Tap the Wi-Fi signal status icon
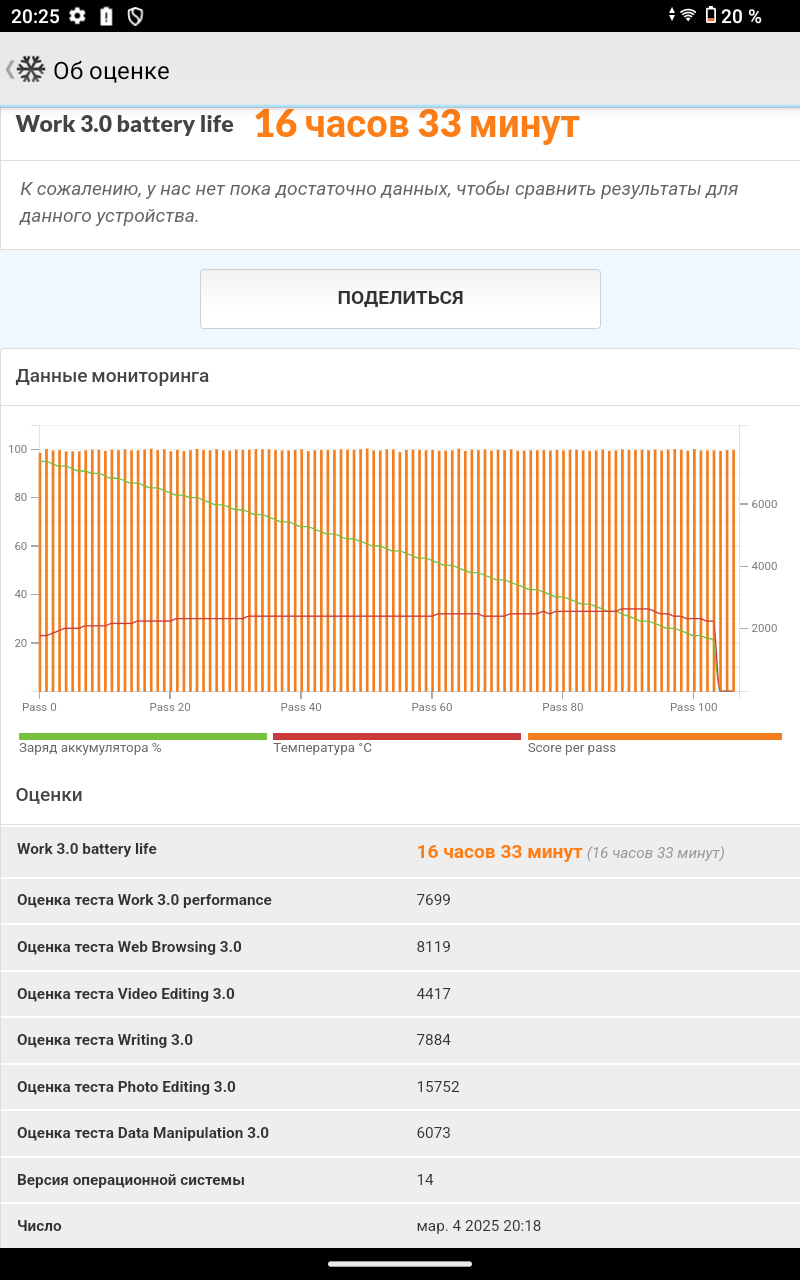The width and height of the screenshot is (800, 1280). click(x=687, y=16)
